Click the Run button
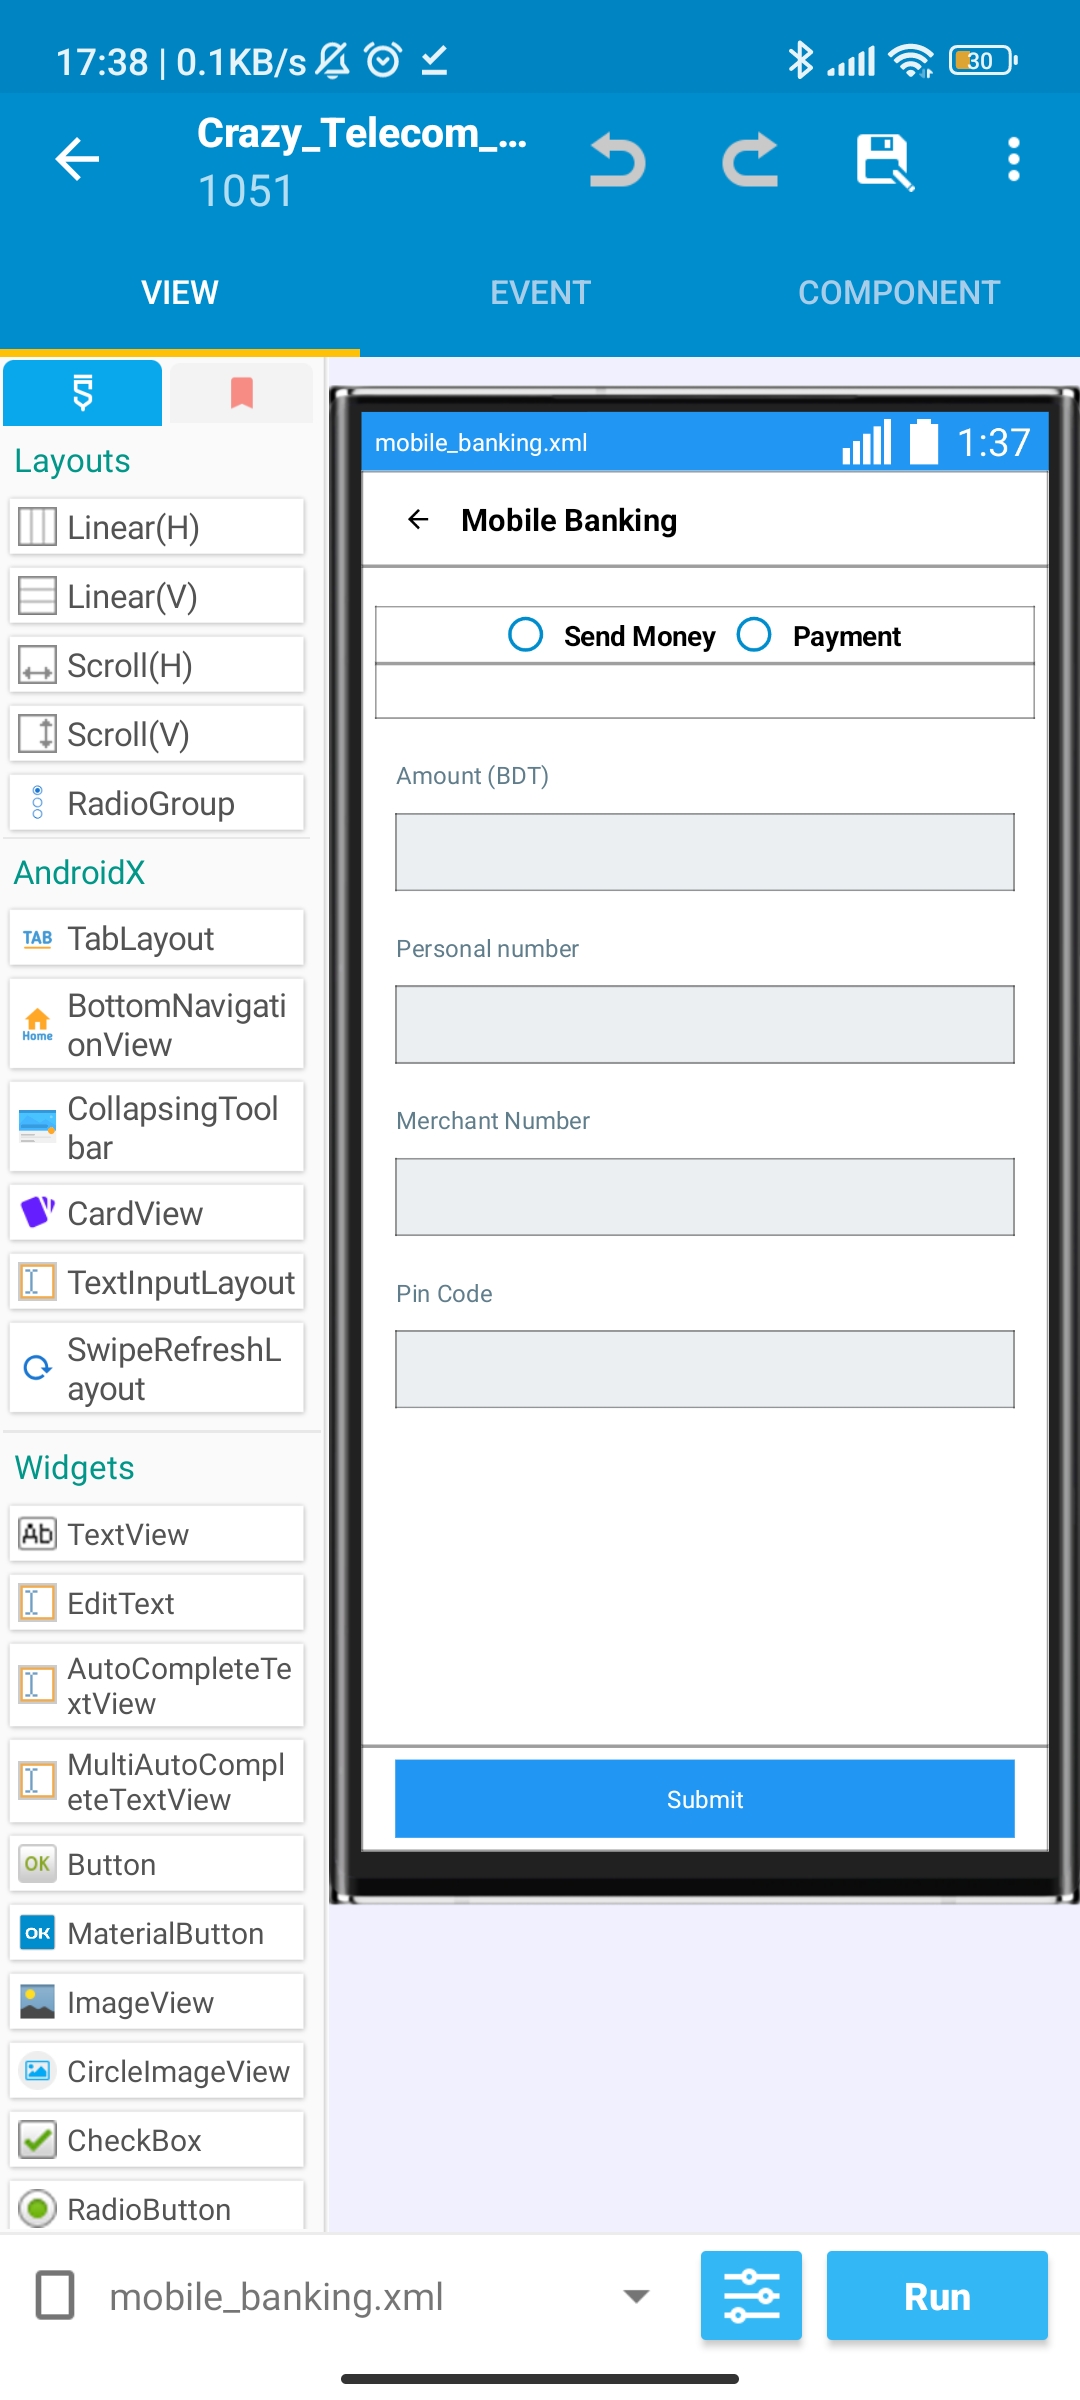This screenshot has height=2400, width=1080. pyautogui.click(x=937, y=2295)
